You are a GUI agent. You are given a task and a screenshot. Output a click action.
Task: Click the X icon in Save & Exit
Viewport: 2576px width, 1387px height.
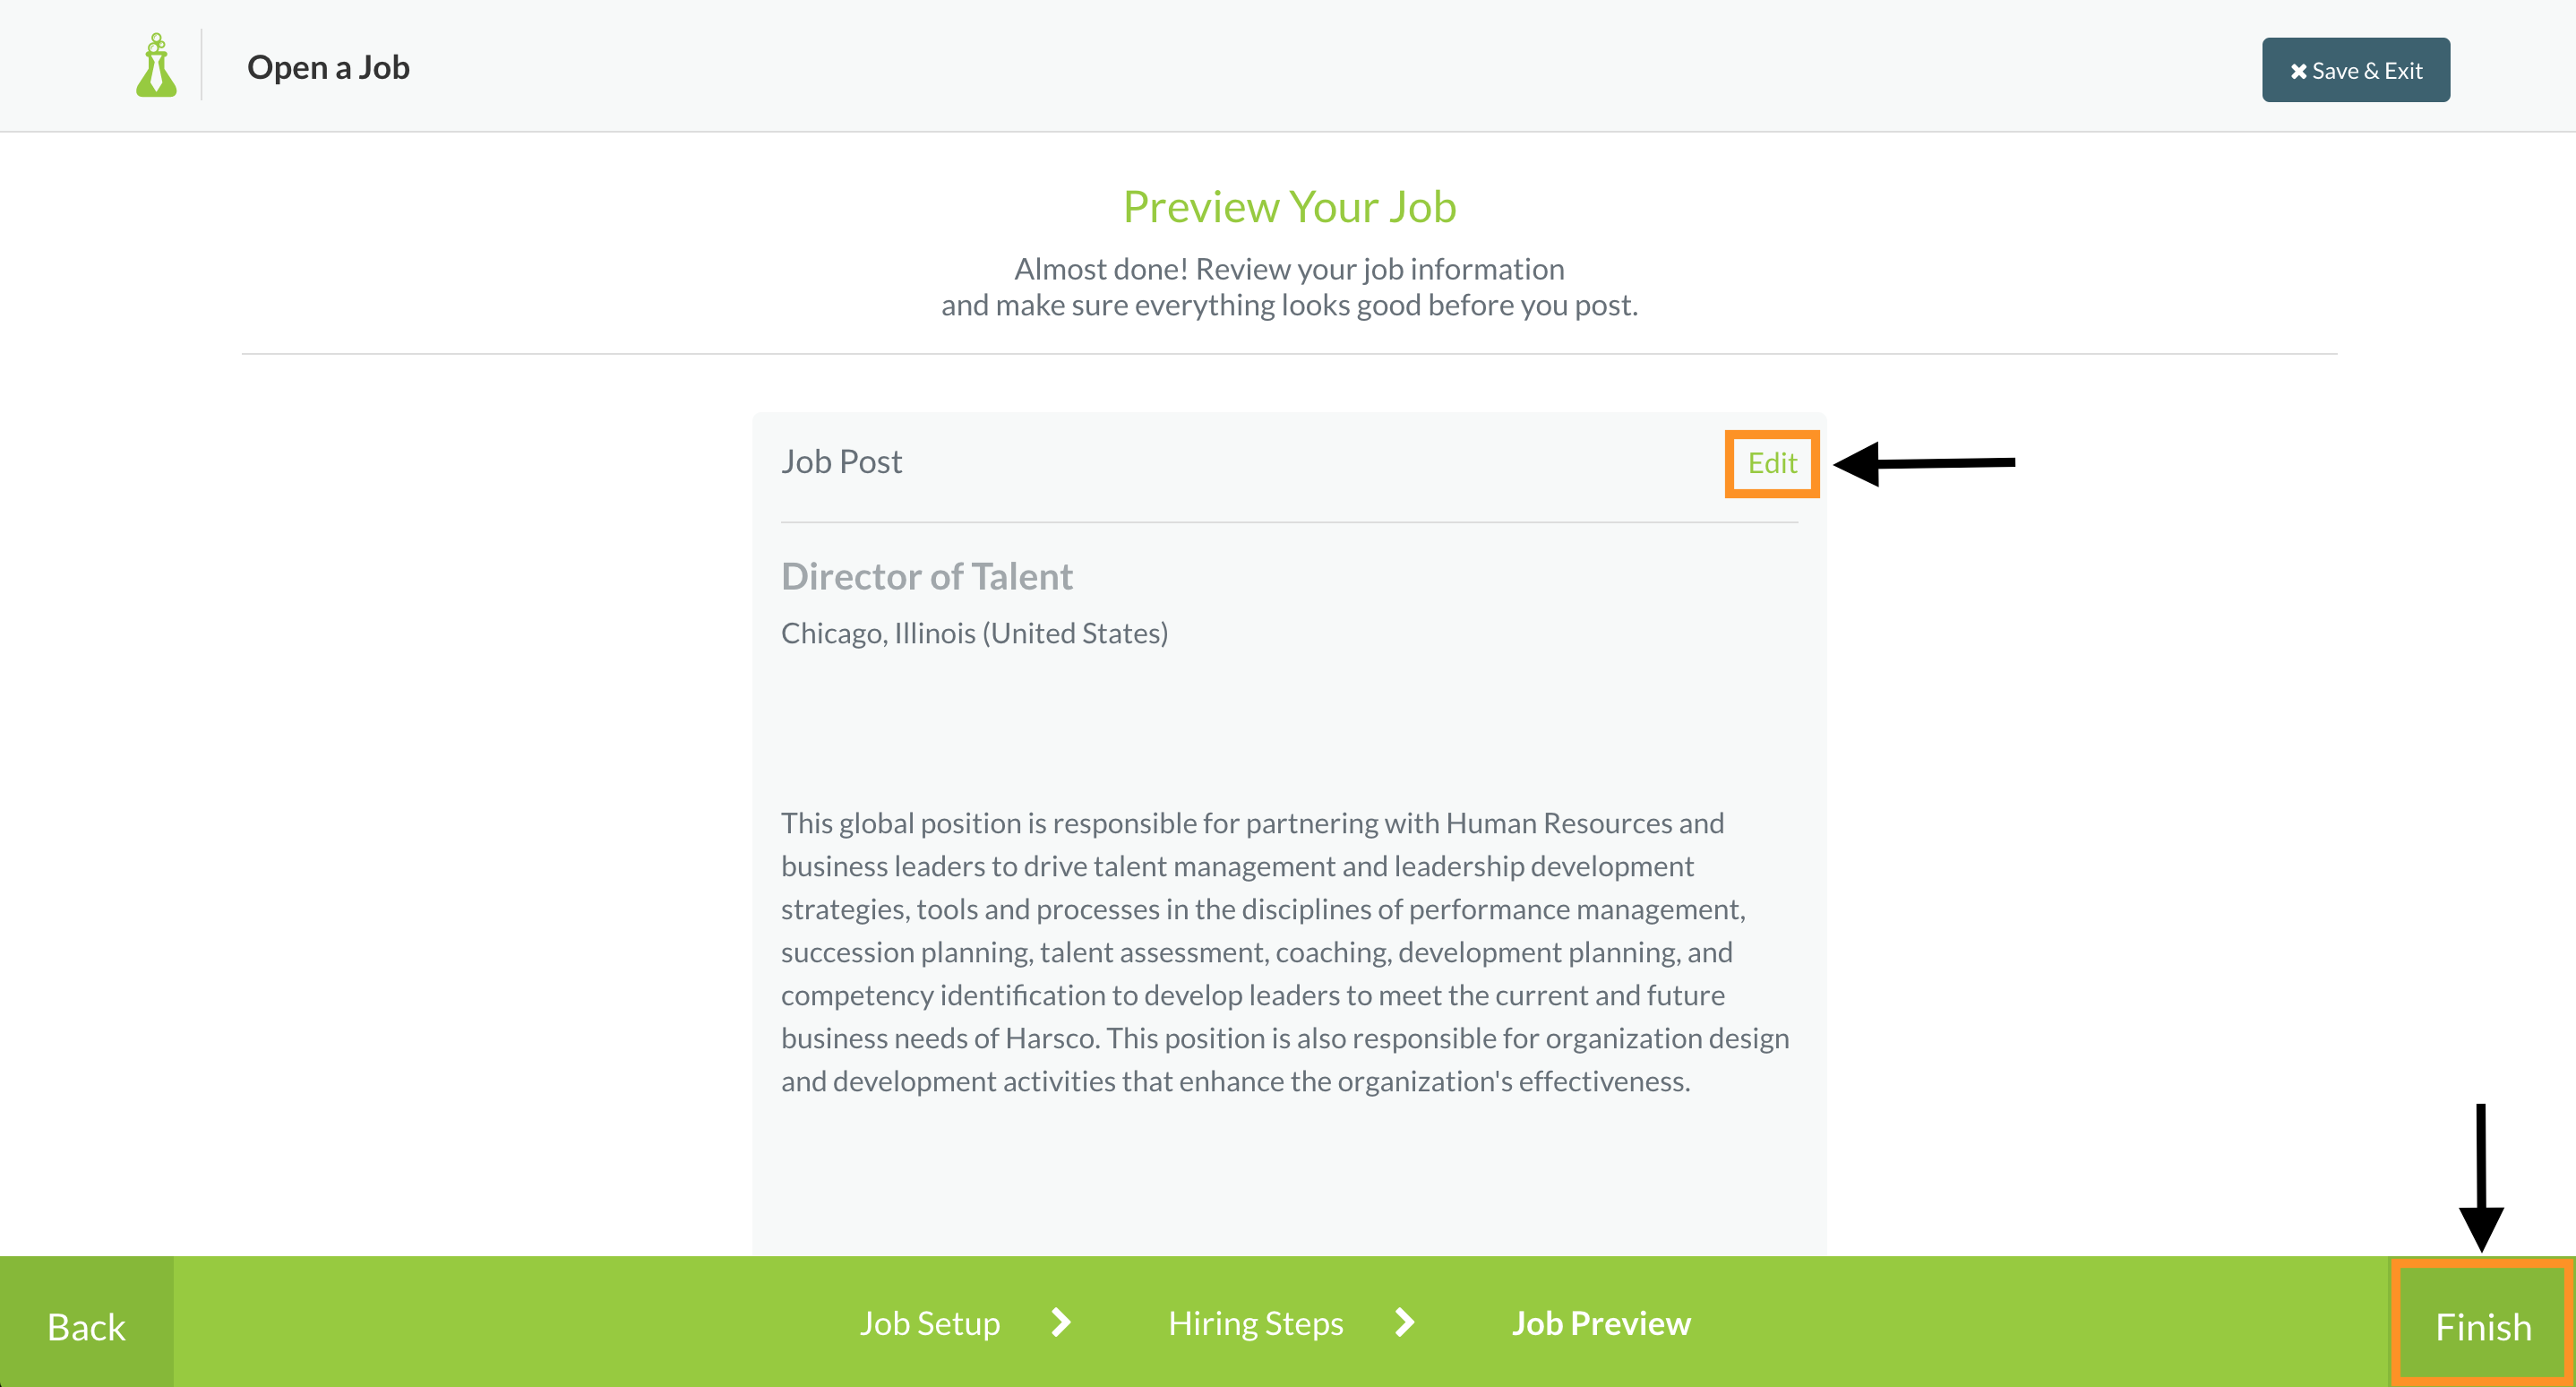[2298, 71]
